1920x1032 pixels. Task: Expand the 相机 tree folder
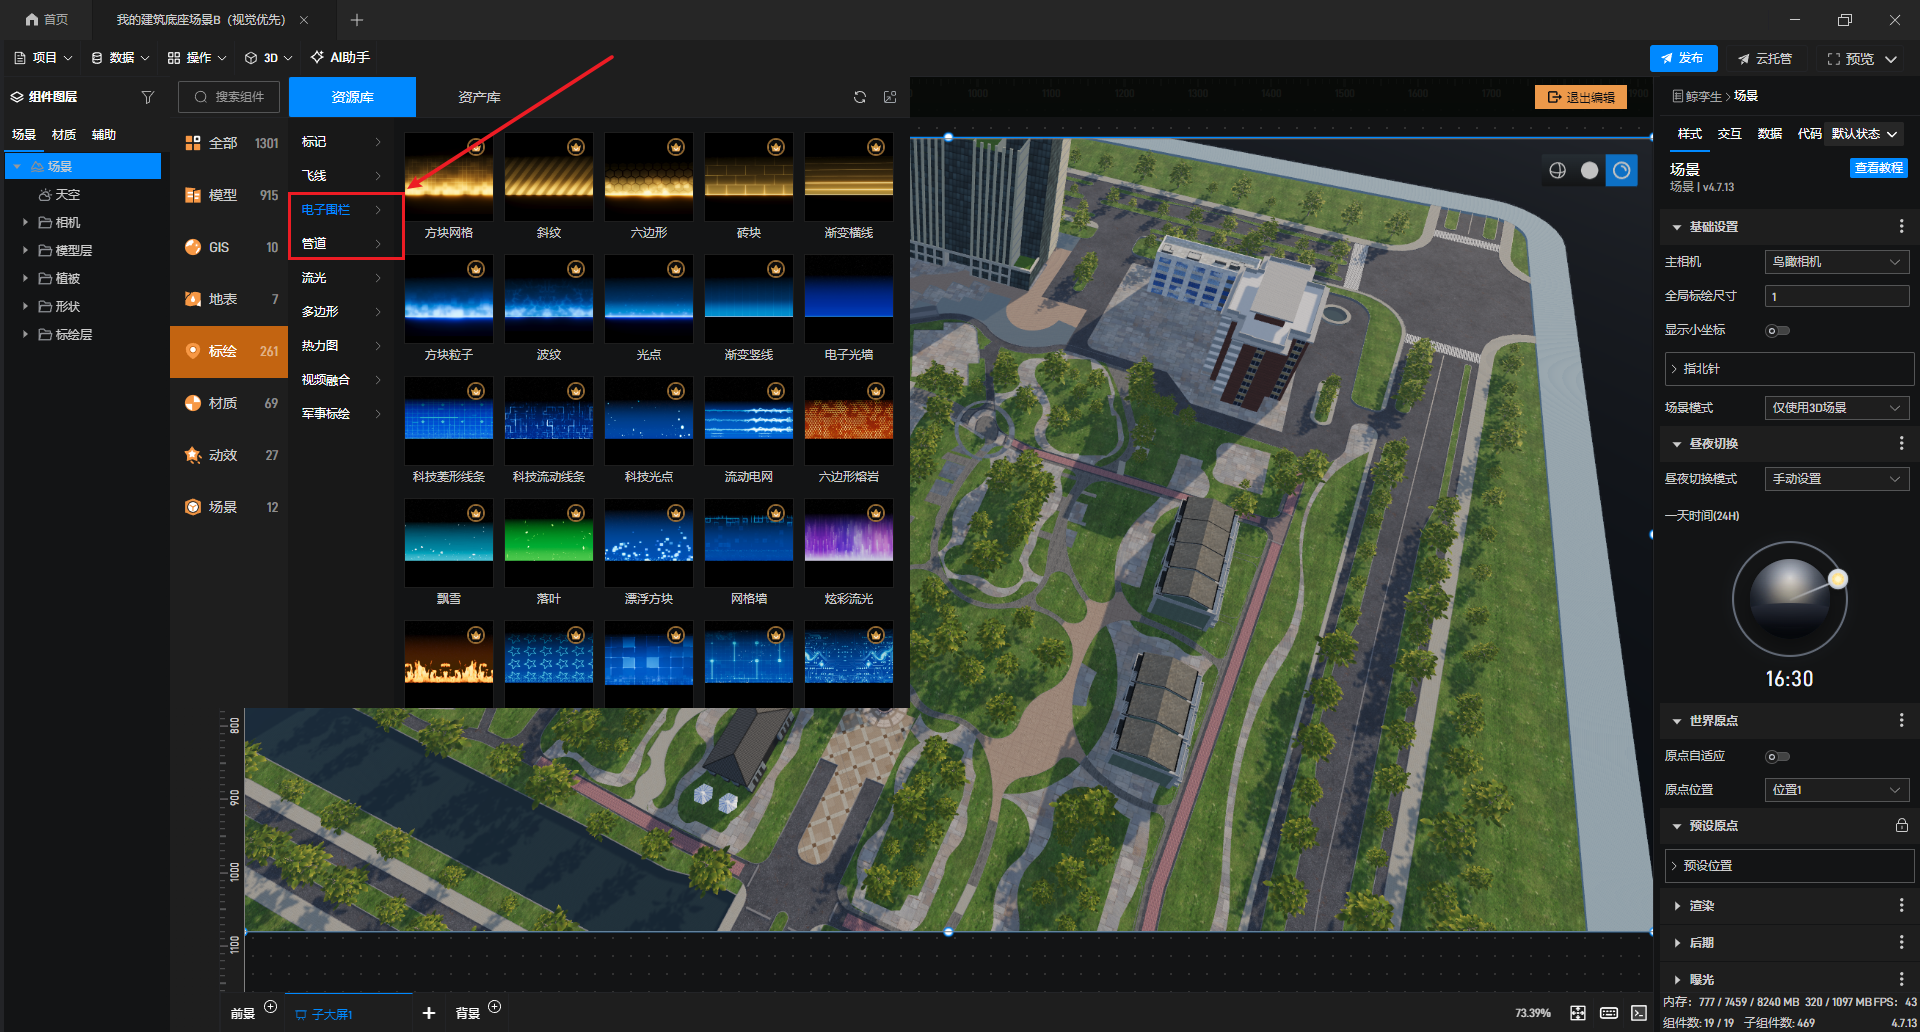tap(25, 222)
